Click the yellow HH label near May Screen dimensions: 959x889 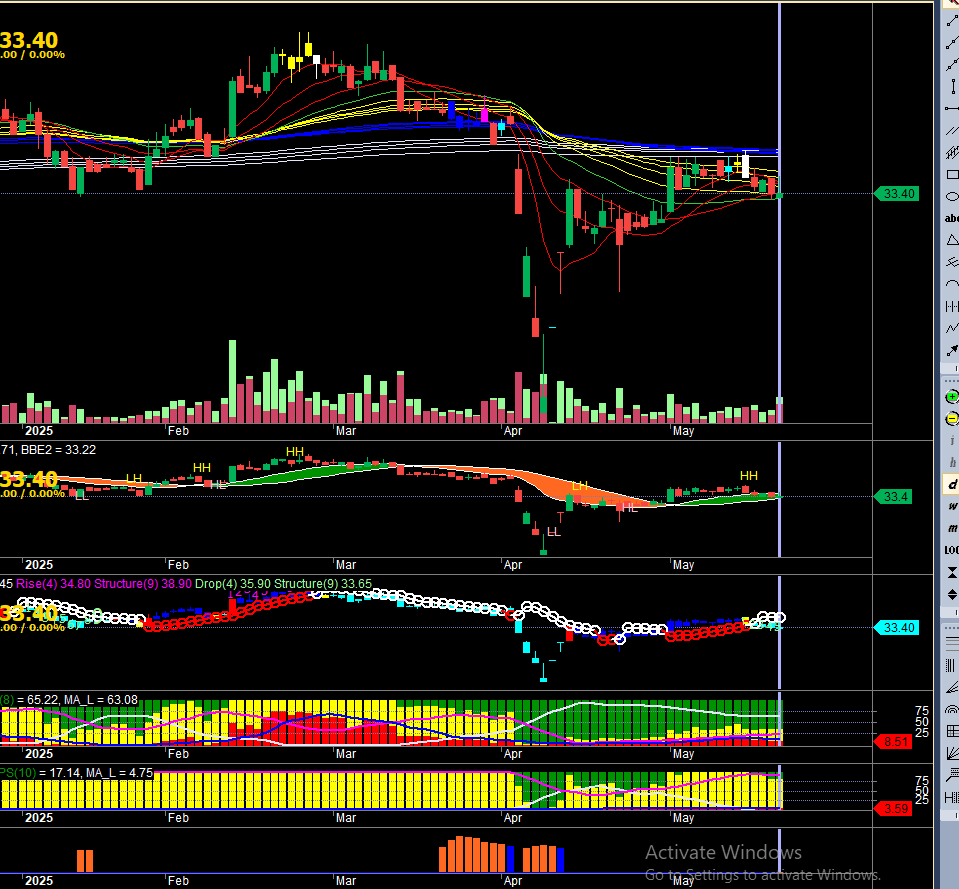pyautogui.click(x=749, y=476)
